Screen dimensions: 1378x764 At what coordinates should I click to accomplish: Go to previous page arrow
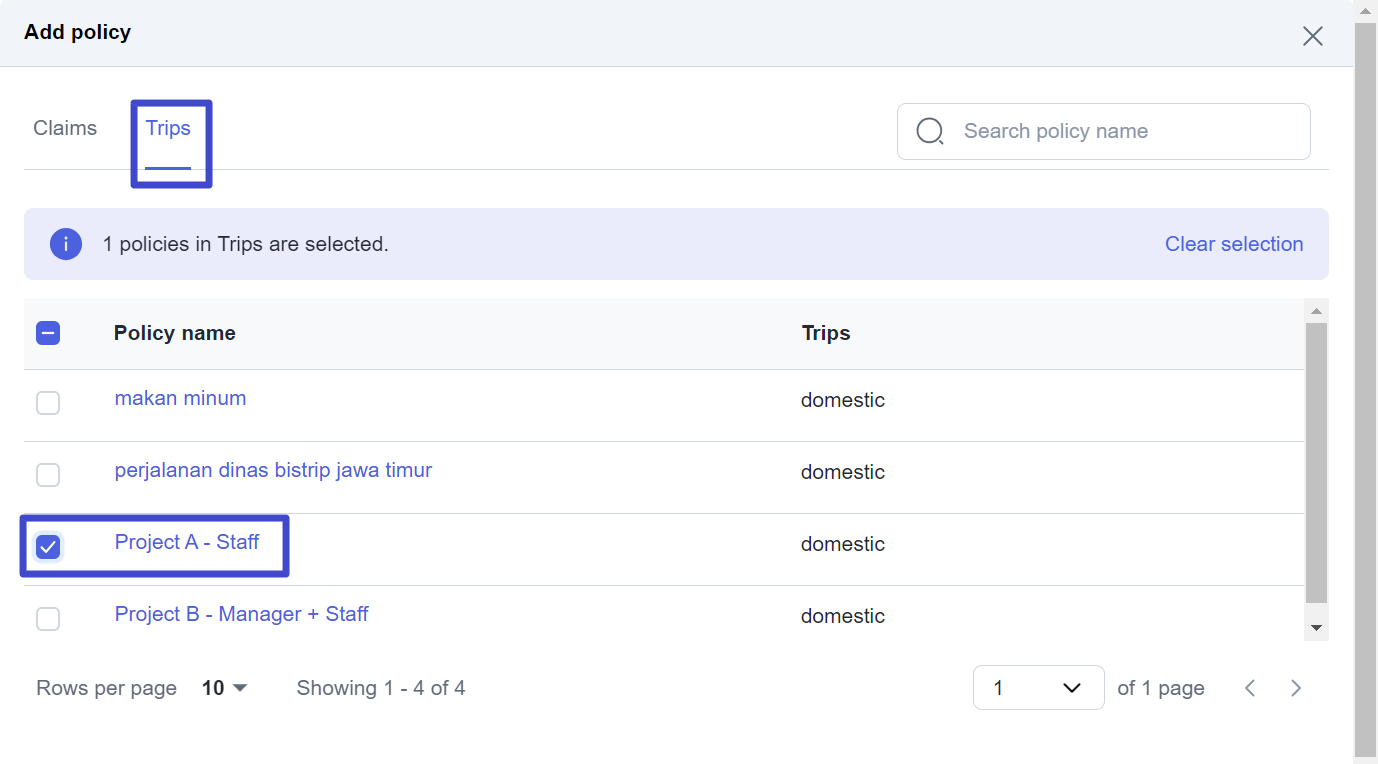(x=1250, y=688)
